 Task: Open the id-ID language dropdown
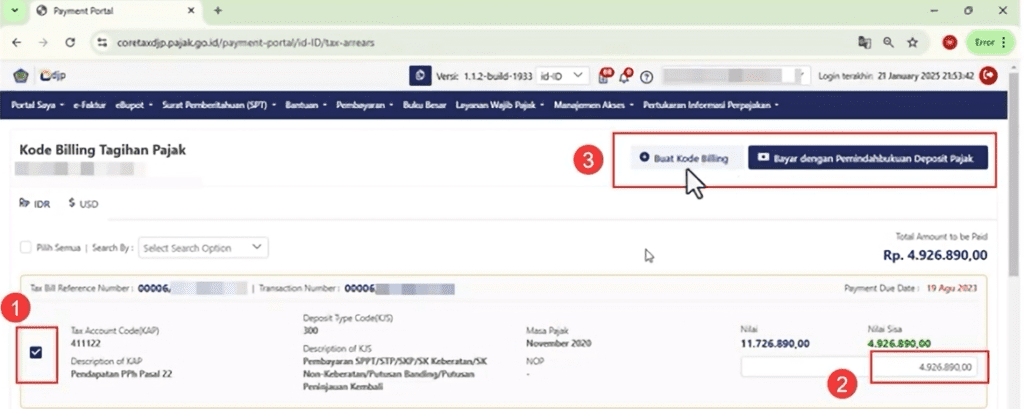click(x=562, y=76)
